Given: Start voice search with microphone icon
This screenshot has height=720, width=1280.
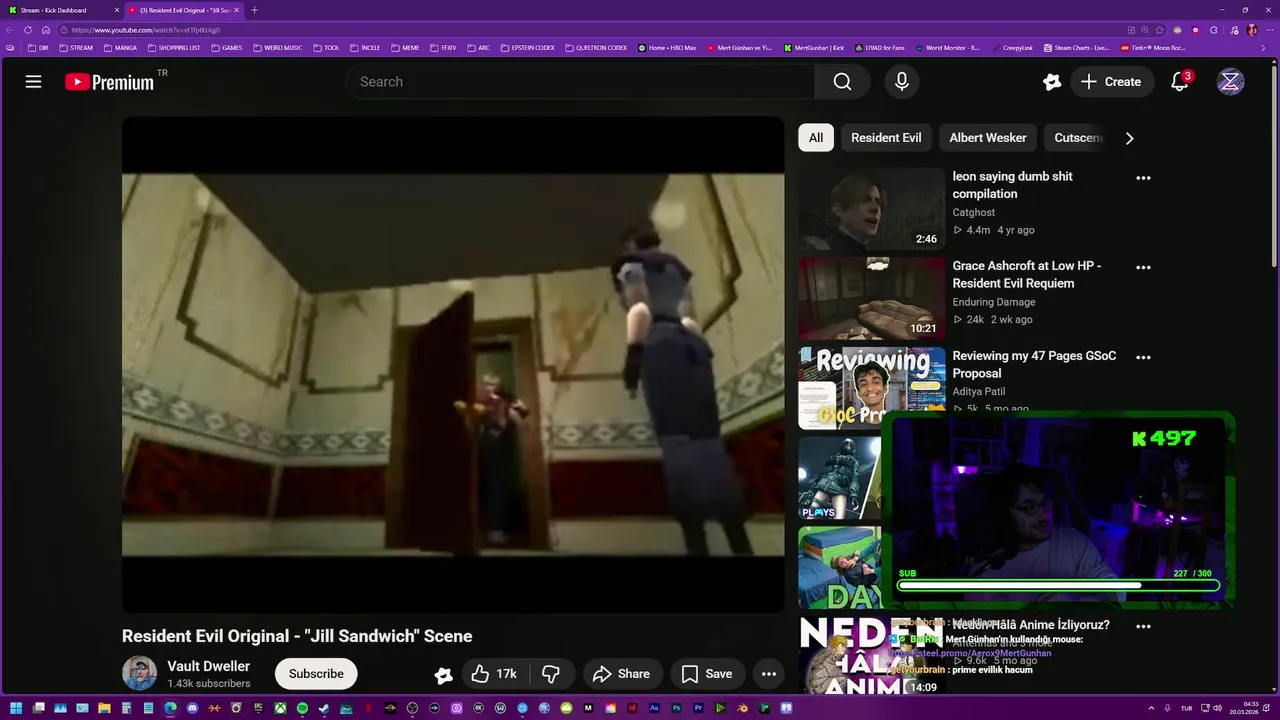Looking at the screenshot, I should pos(901,82).
